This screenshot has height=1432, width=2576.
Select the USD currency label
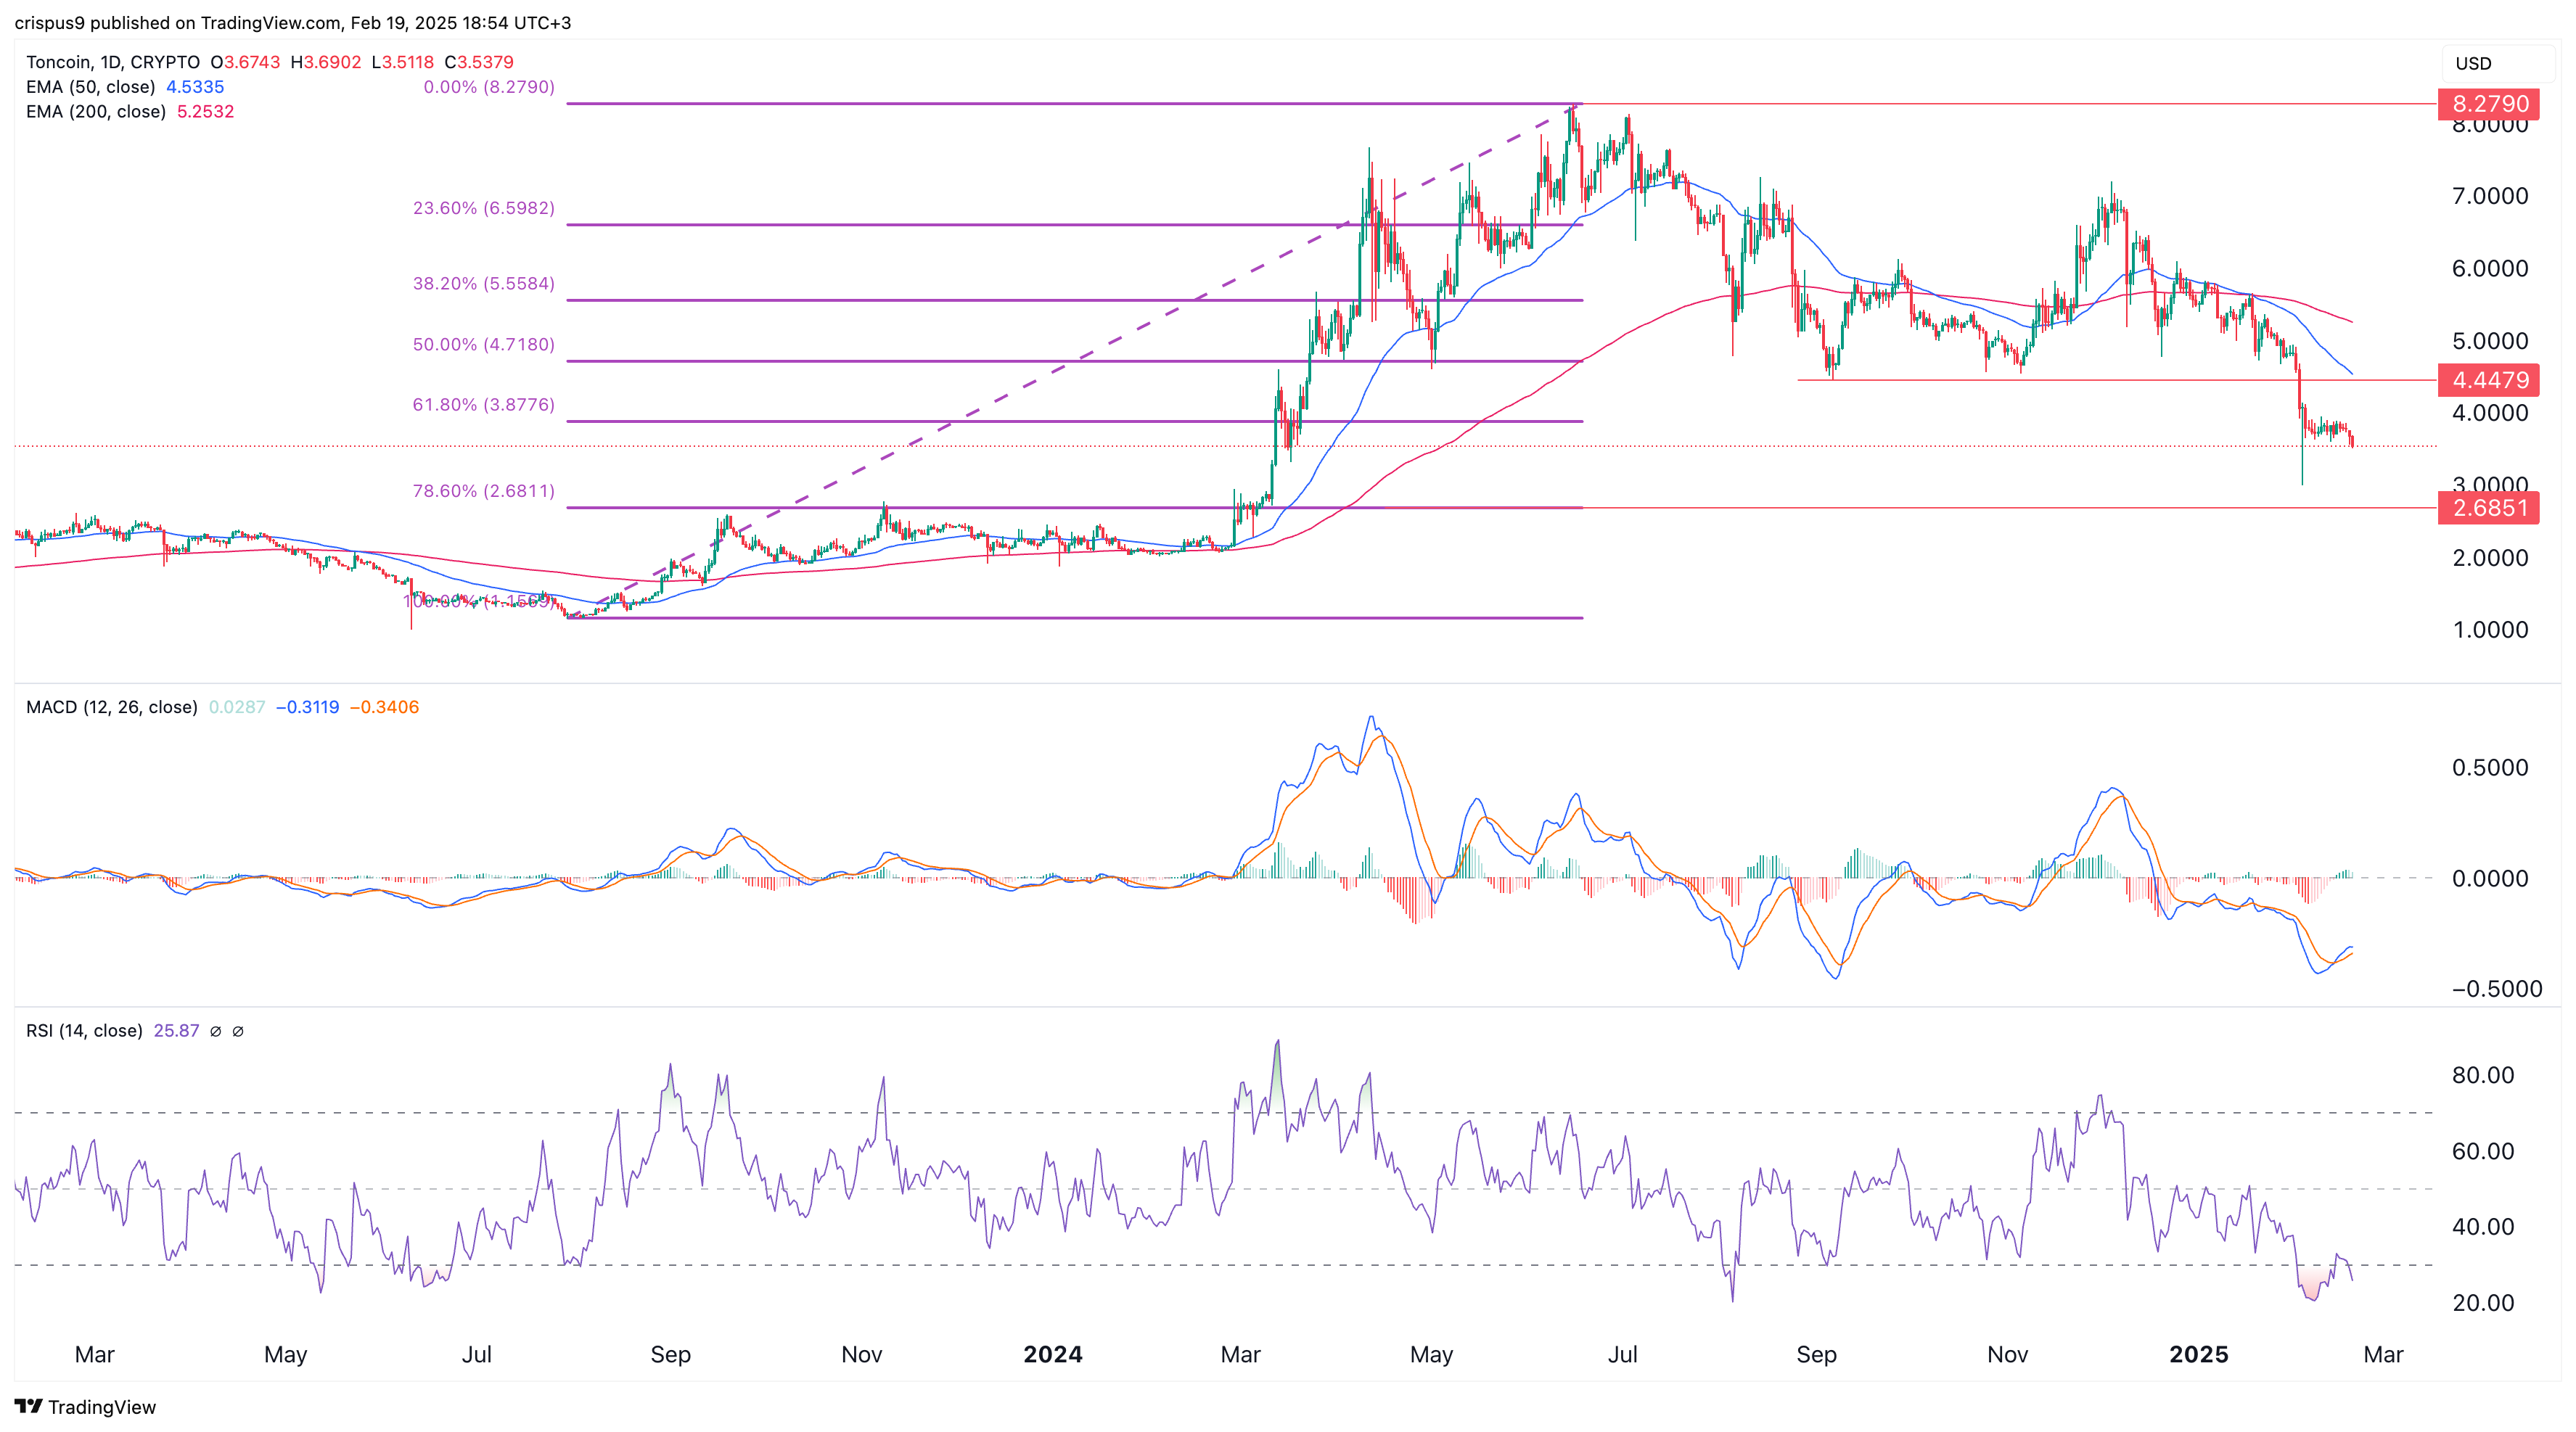coord(2473,63)
